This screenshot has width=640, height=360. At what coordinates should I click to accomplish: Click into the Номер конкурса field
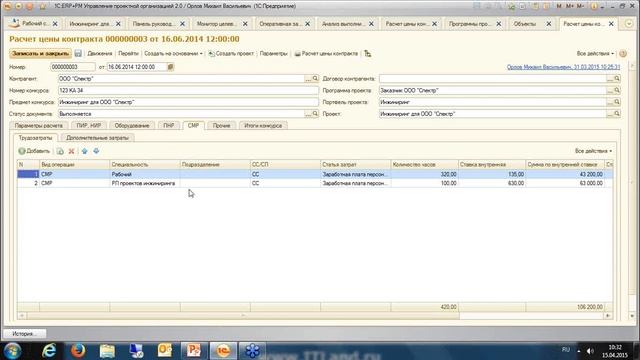(188, 90)
